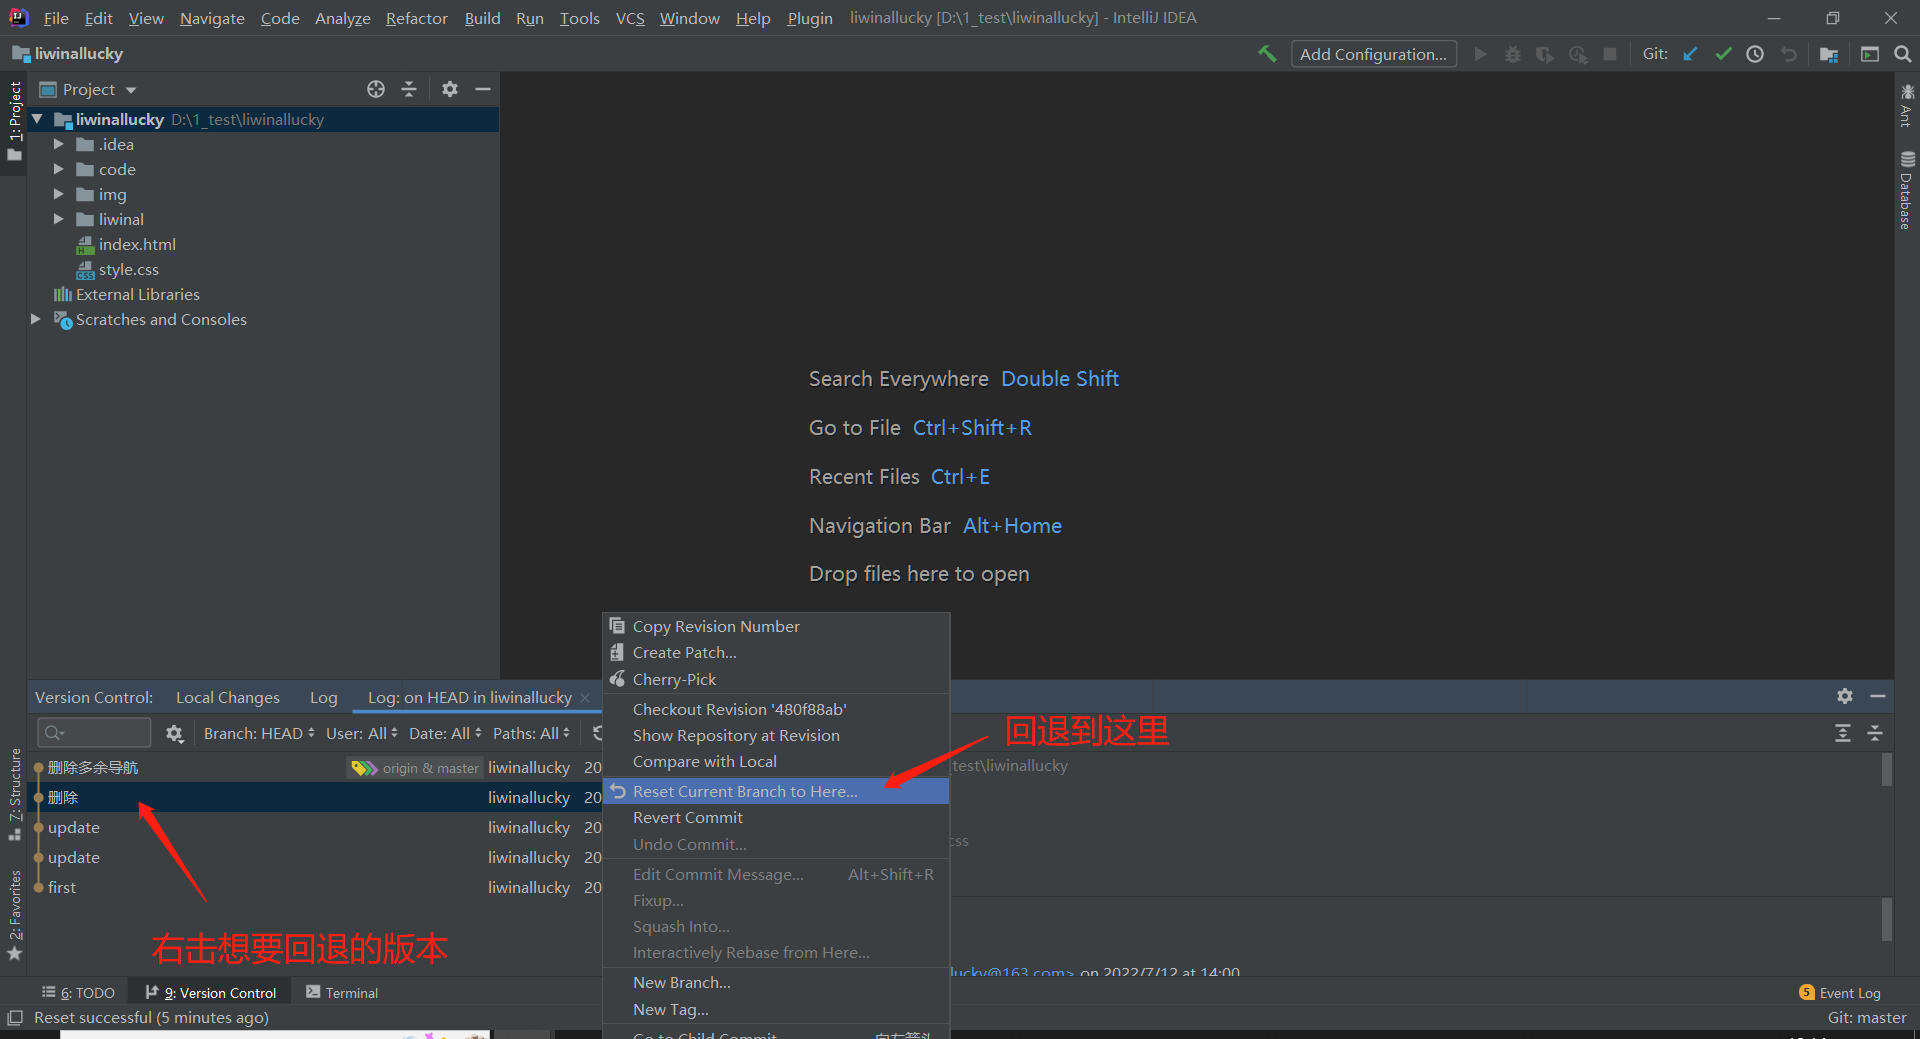Toggle the 1: Project tool window
The height and width of the screenshot is (1039, 1920).
(x=14, y=120)
